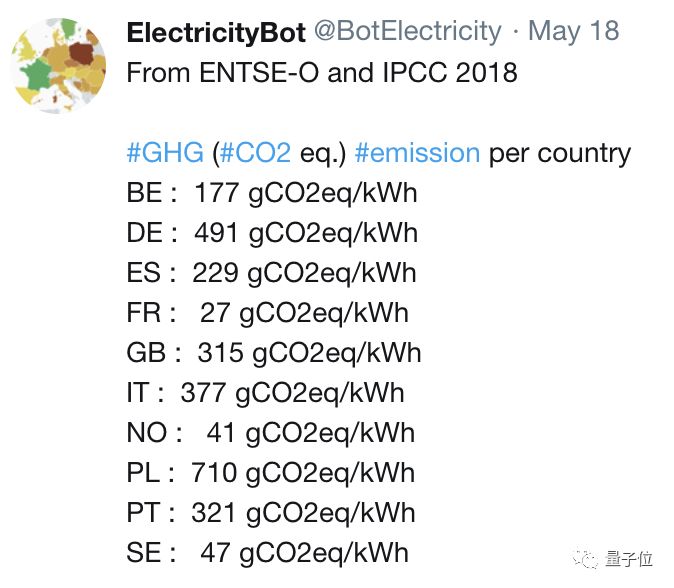The image size is (674, 588).
Task: Select the PL 710 gCO2eq/kWh line
Action: pyautogui.click(x=272, y=473)
